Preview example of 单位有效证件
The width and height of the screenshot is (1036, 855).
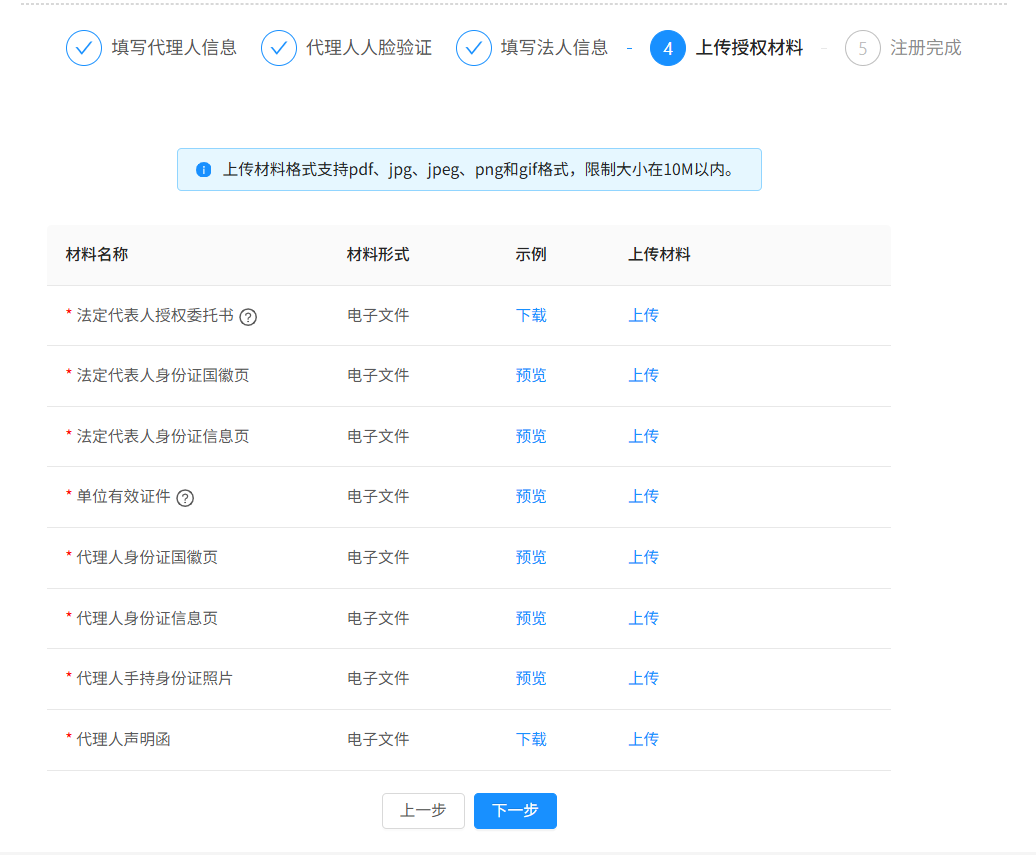click(531, 497)
